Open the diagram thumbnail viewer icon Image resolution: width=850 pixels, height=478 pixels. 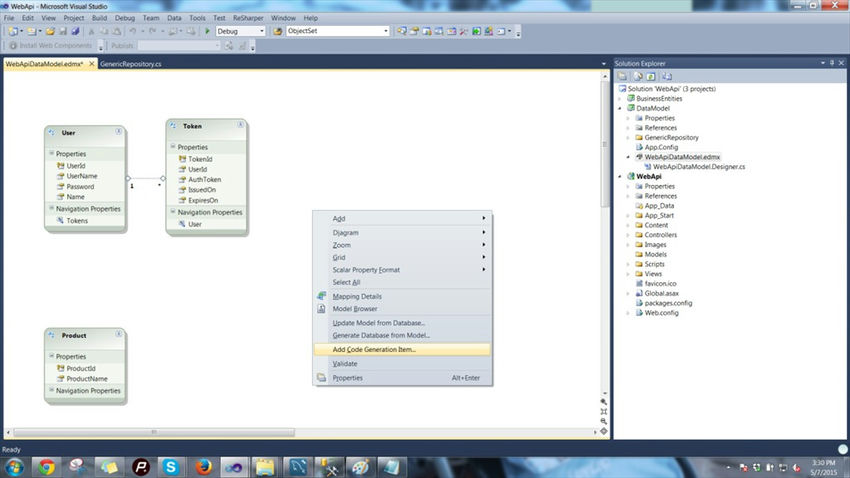(603, 431)
